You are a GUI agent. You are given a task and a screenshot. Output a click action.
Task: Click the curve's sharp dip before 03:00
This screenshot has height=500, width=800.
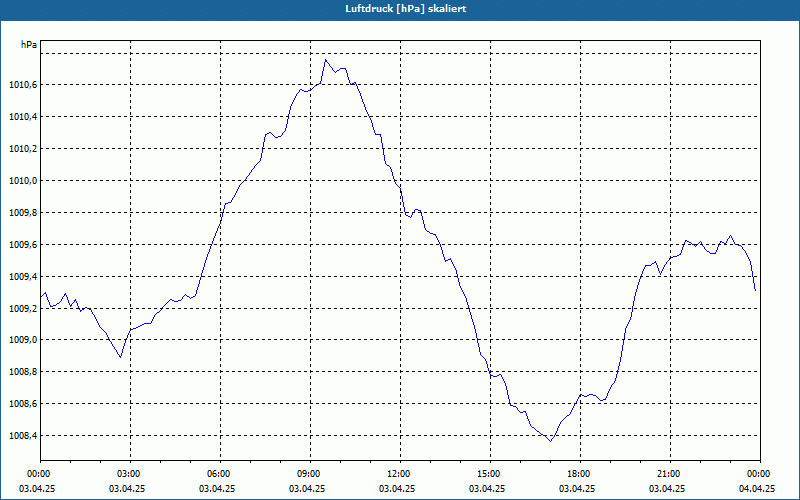pos(120,357)
